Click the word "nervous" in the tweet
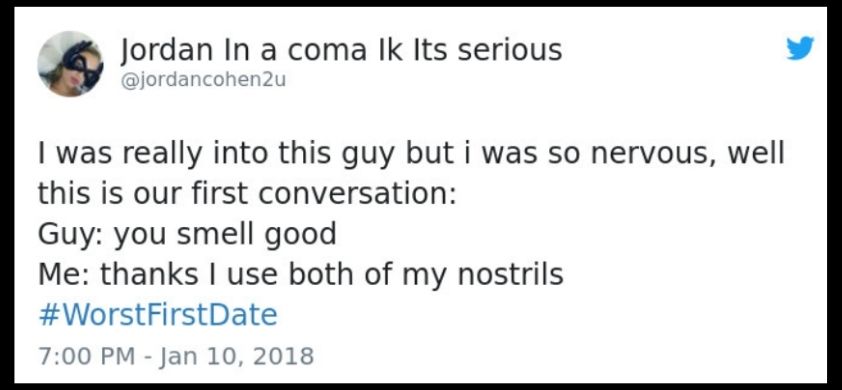 652,154
